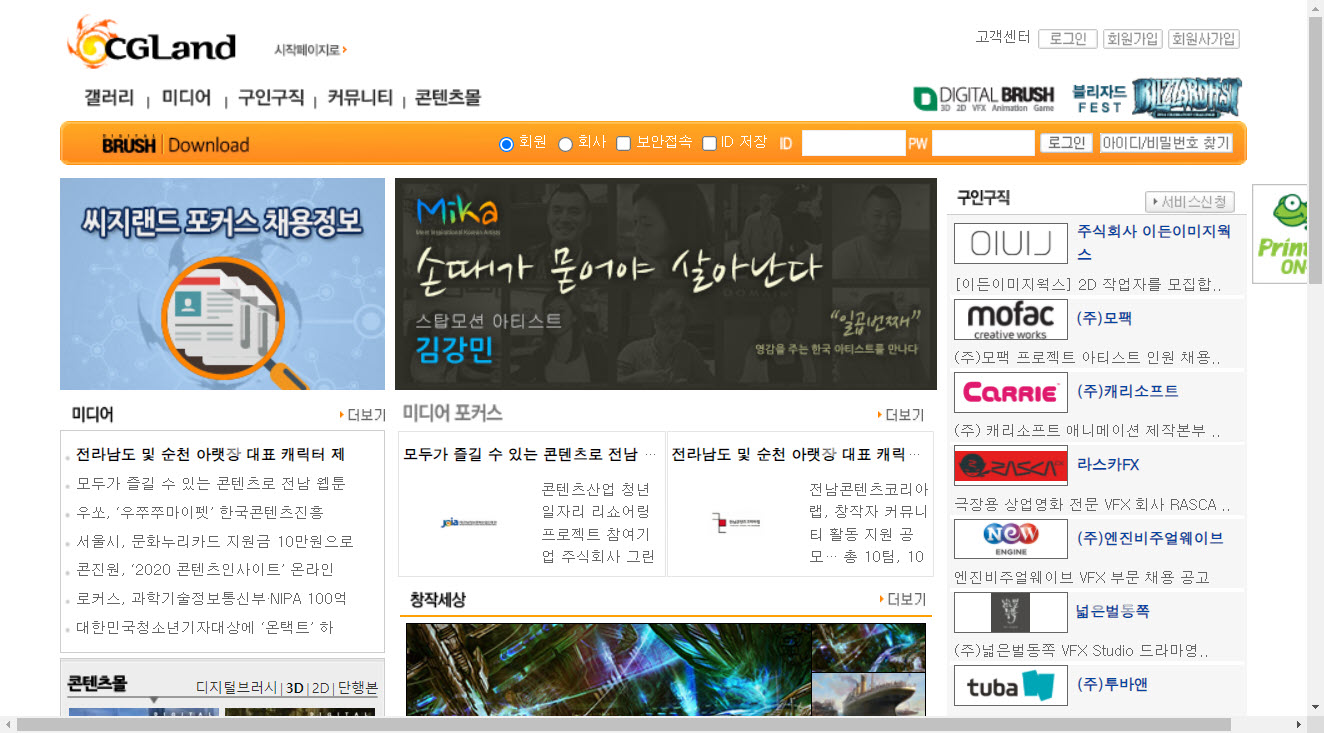Open the Carrie company logo

coord(1010,392)
